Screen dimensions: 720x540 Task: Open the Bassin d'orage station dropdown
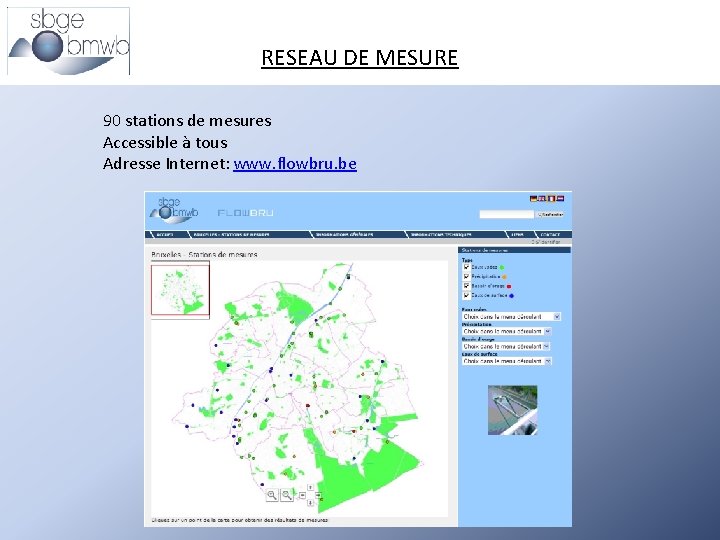click(x=506, y=346)
